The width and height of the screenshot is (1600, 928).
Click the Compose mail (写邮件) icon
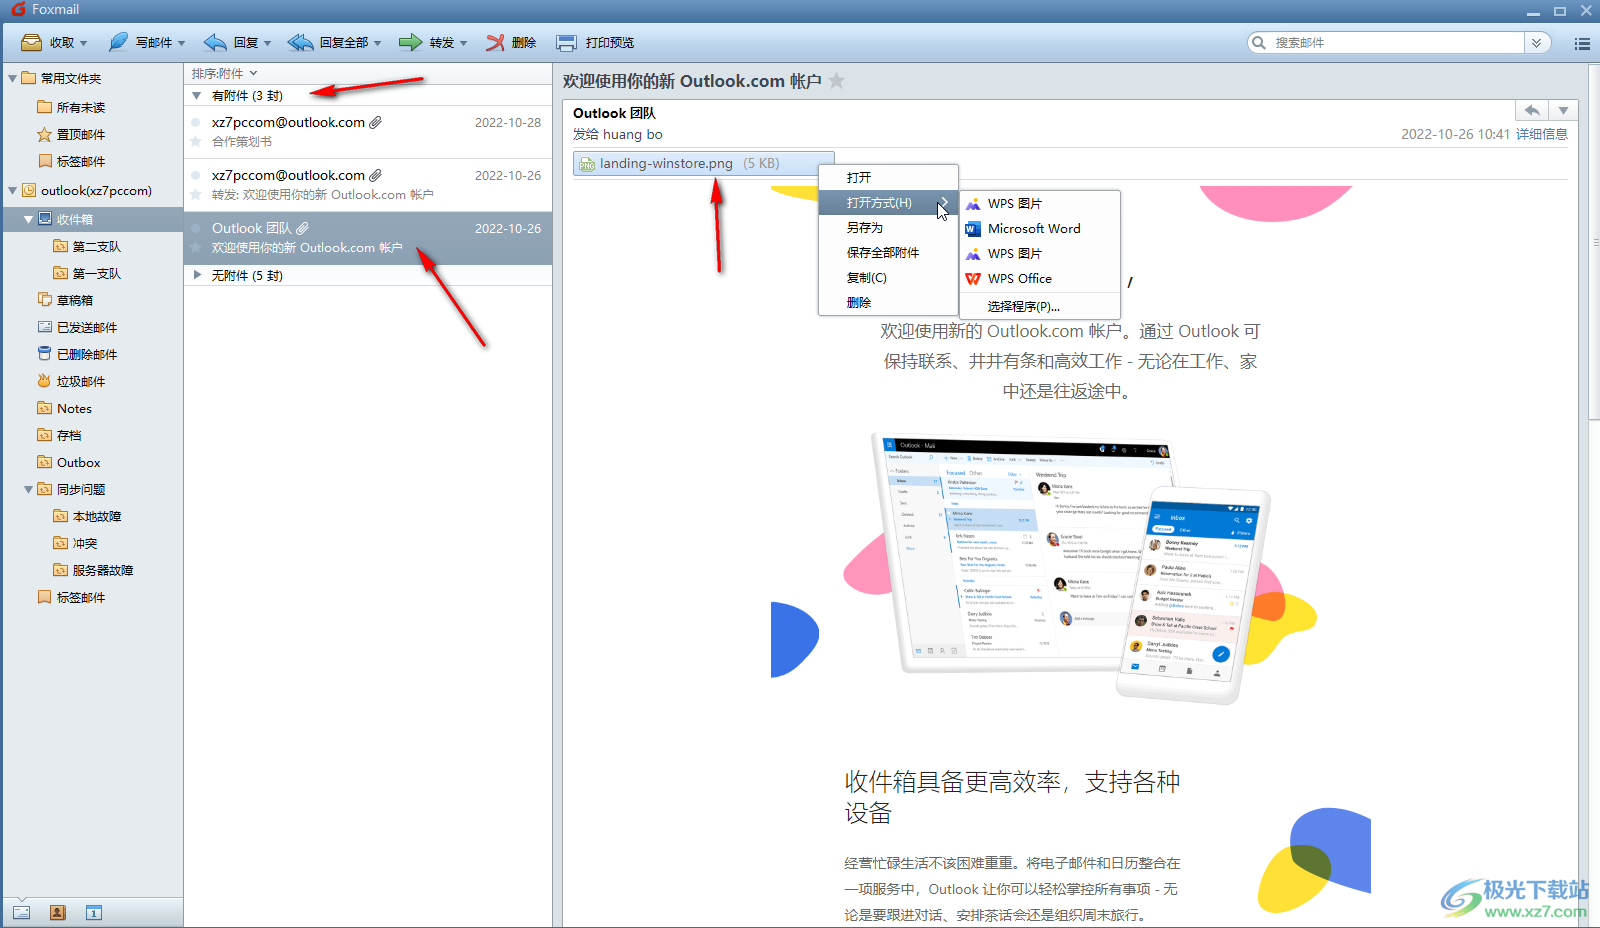click(x=119, y=42)
